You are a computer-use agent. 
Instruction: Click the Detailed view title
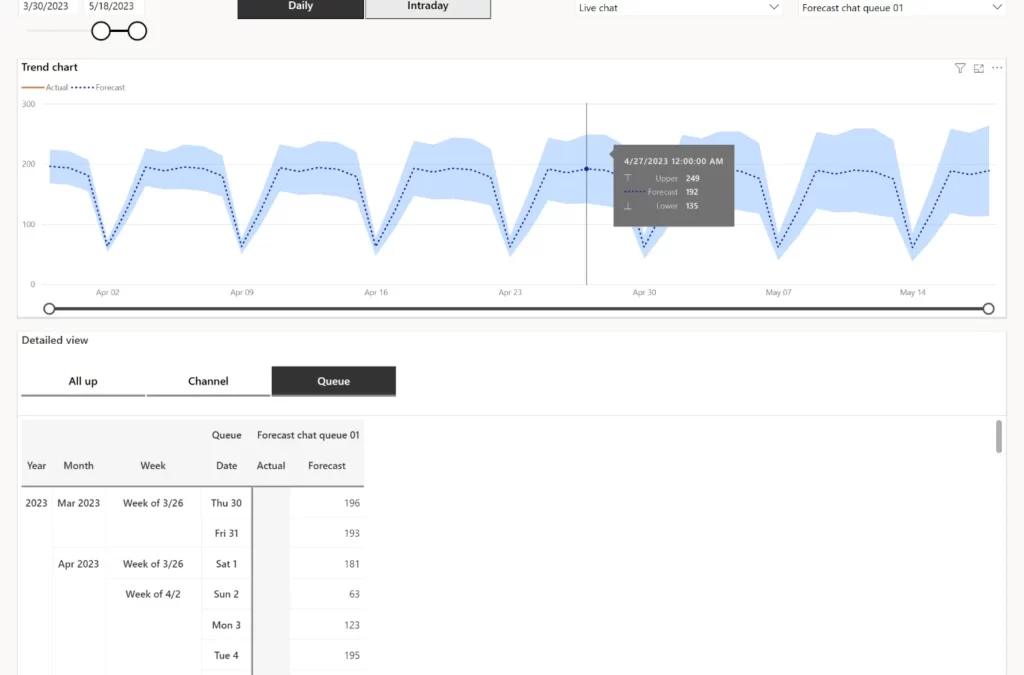pos(55,340)
